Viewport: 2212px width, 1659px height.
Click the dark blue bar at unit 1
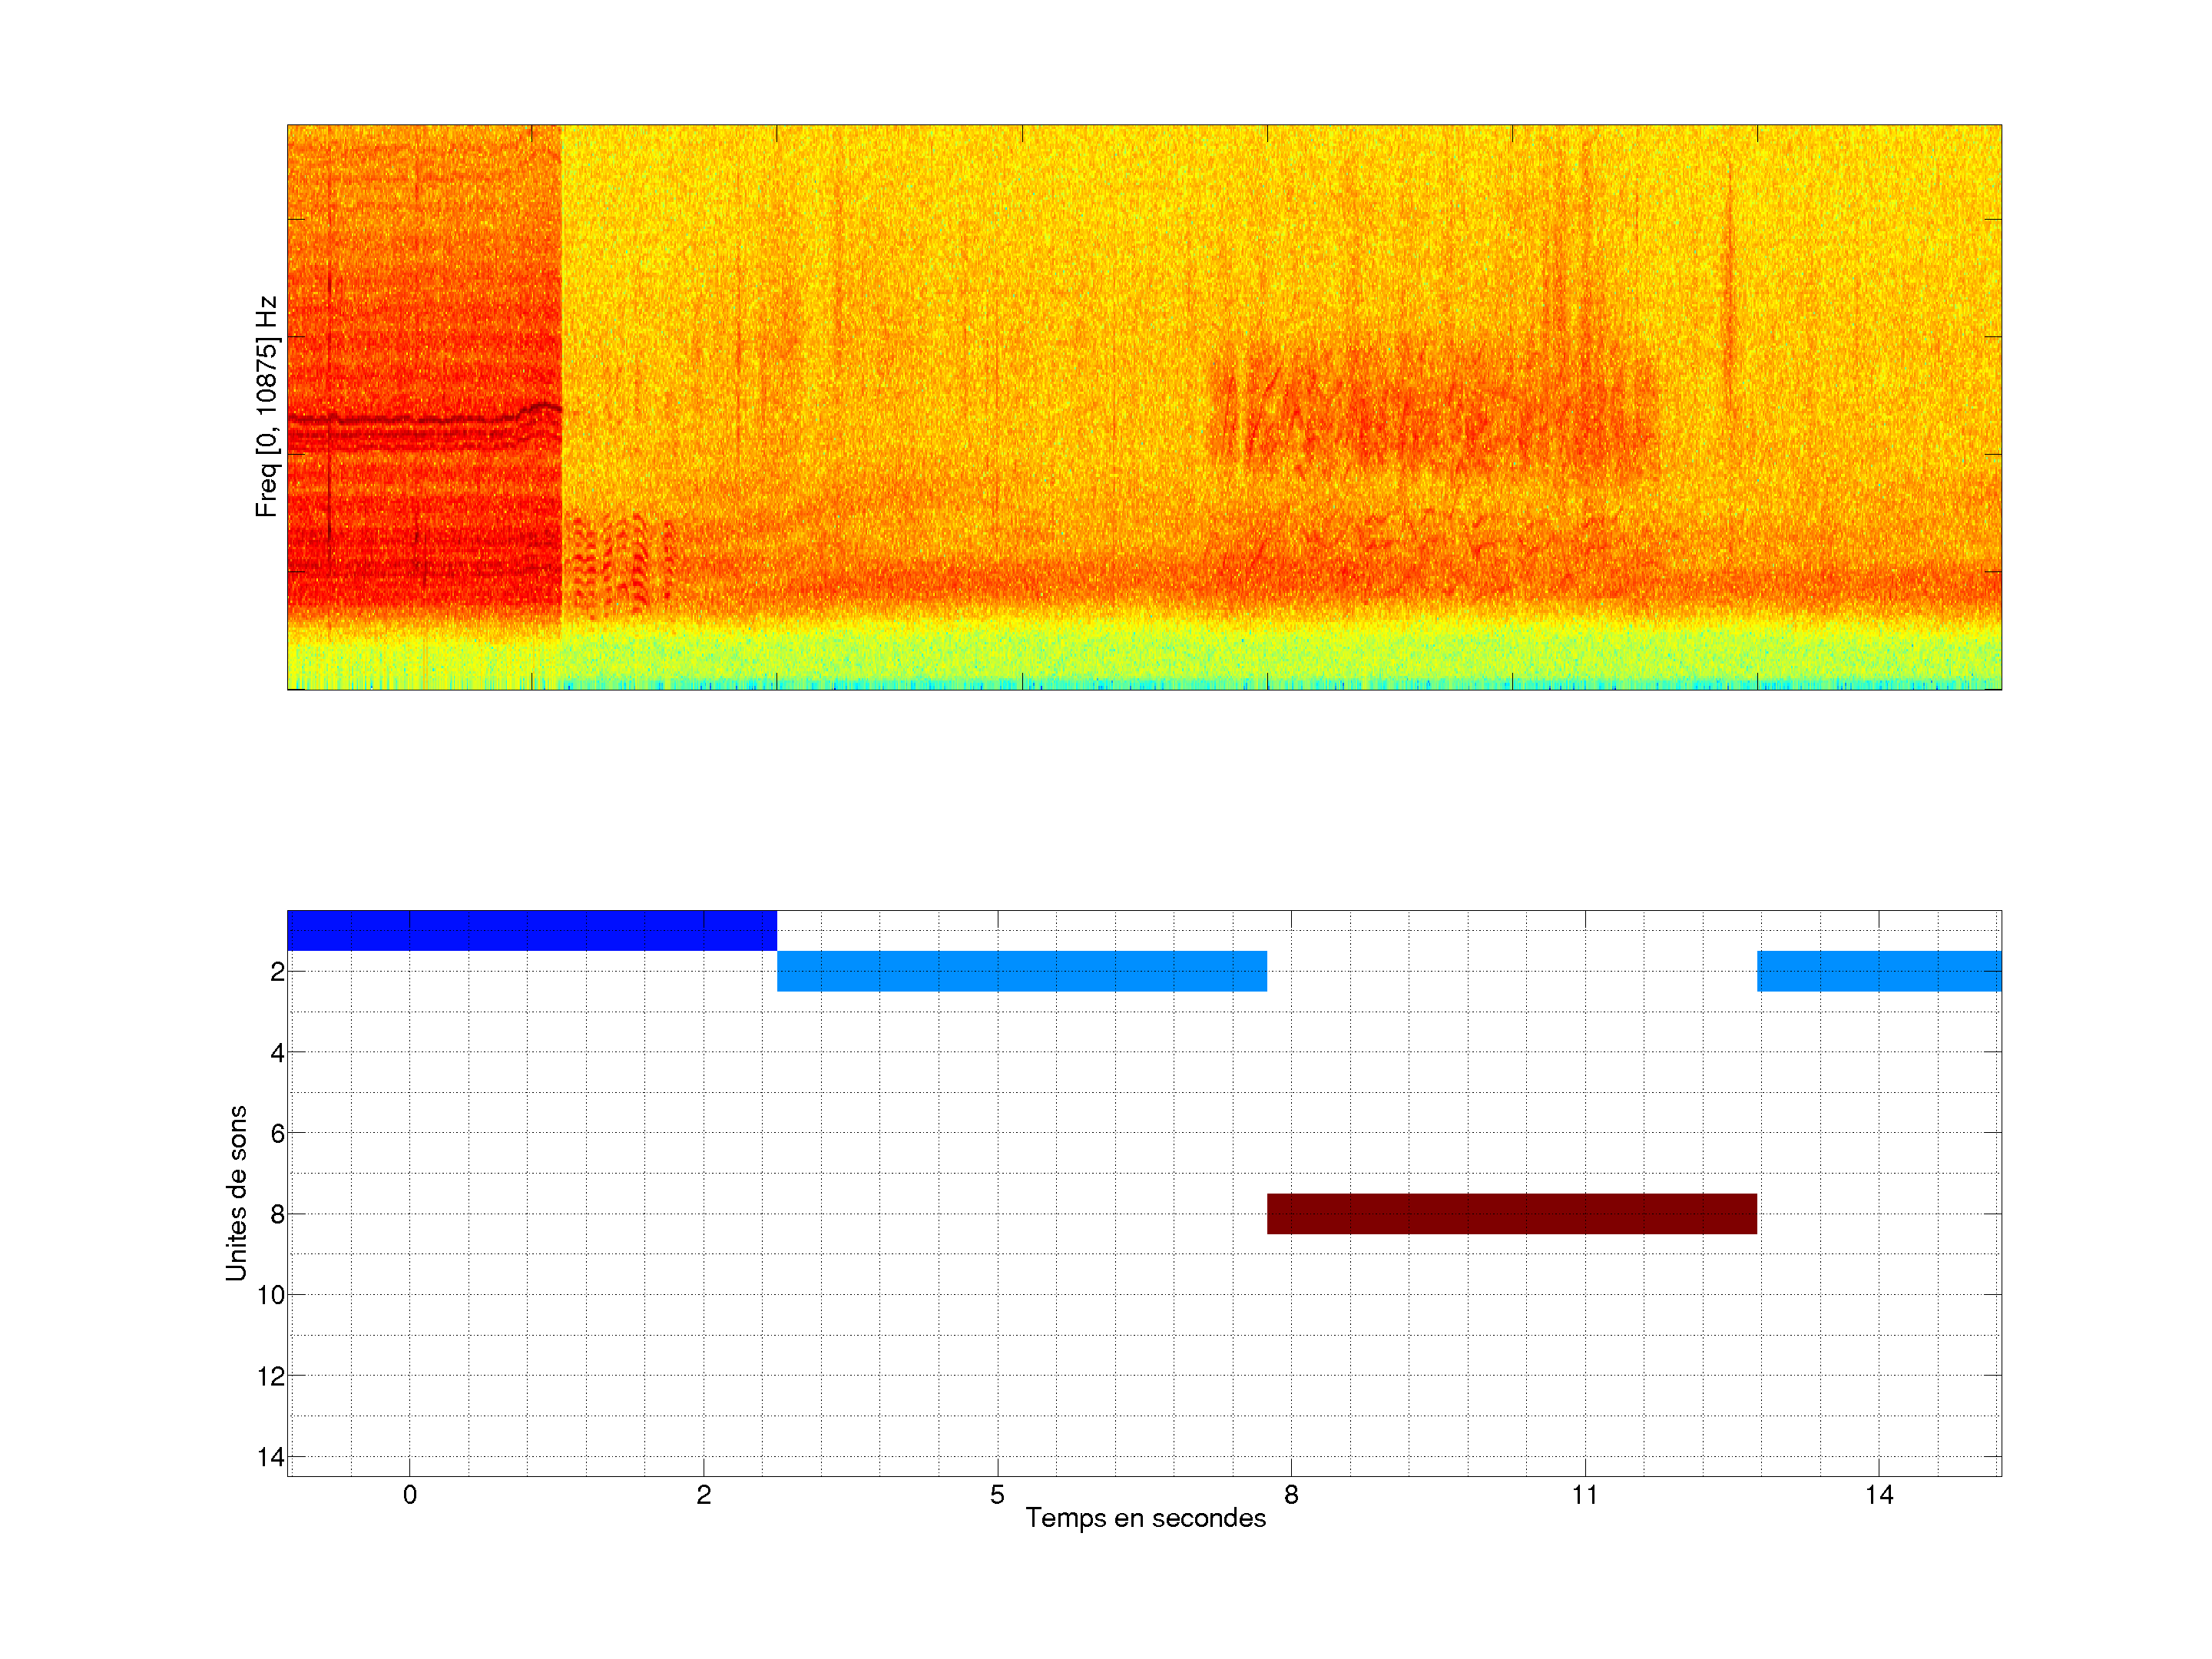[x=531, y=930]
